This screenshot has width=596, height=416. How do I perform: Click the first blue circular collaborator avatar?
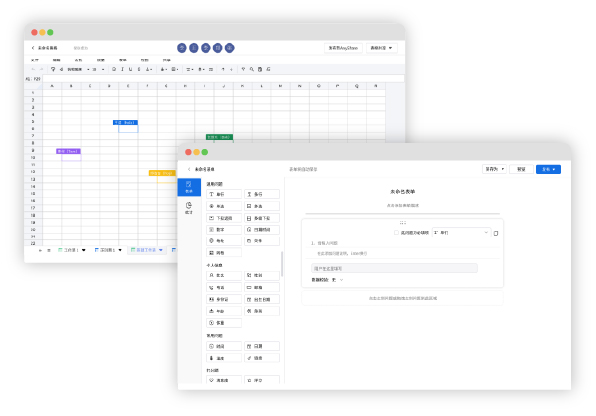182,48
